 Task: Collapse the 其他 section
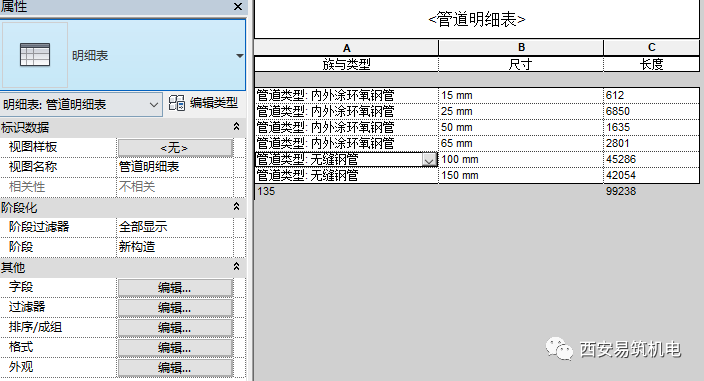pyautogui.click(x=237, y=267)
